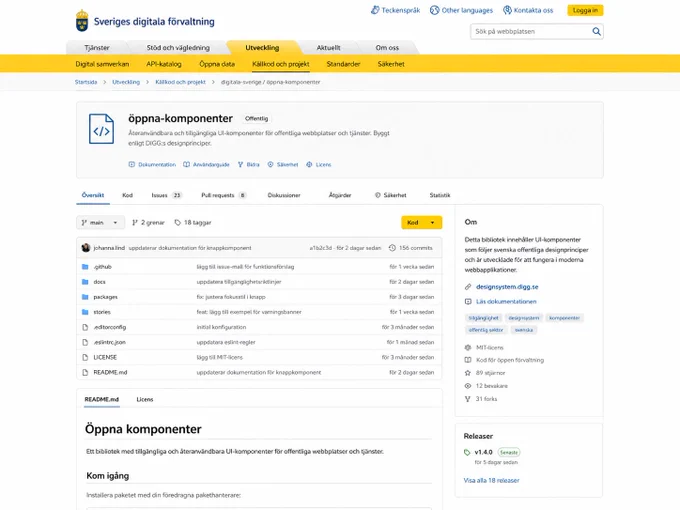This screenshot has height=510, width=680.
Task: Open the 18 taggar tags link
Action: [x=193, y=222]
